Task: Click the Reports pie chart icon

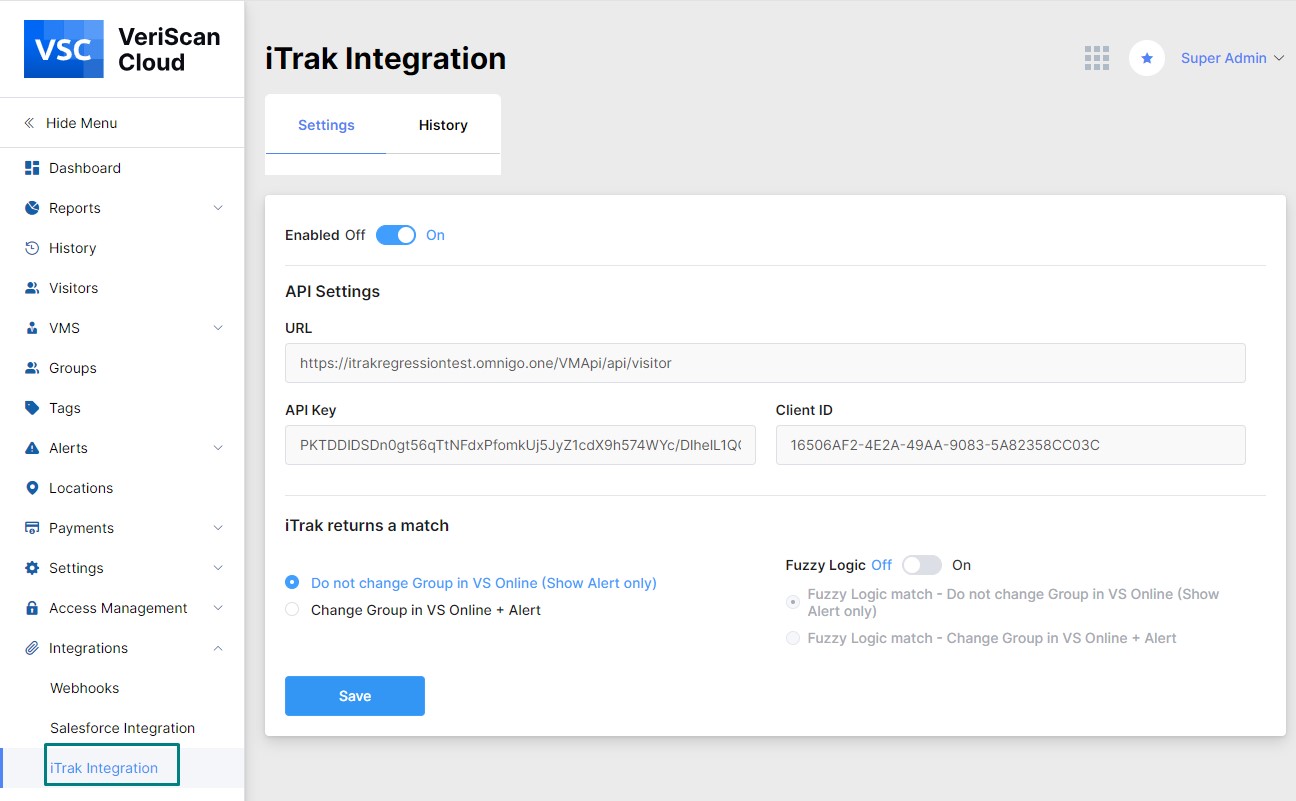Action: [32, 208]
